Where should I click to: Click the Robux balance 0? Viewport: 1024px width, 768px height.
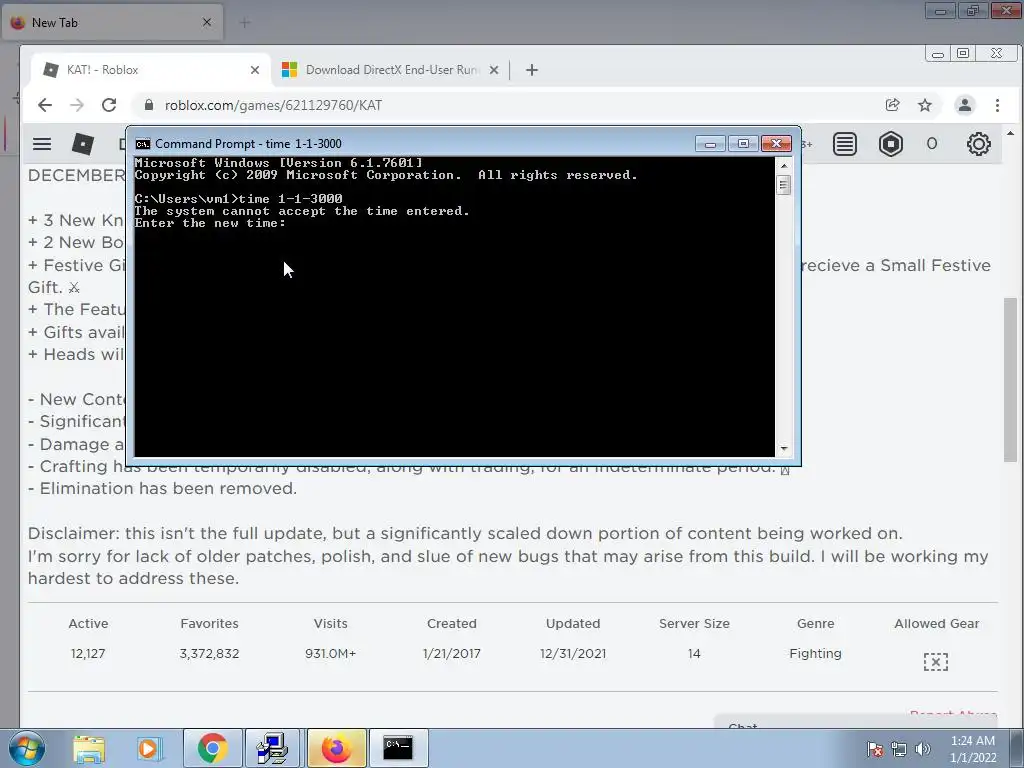click(932, 144)
